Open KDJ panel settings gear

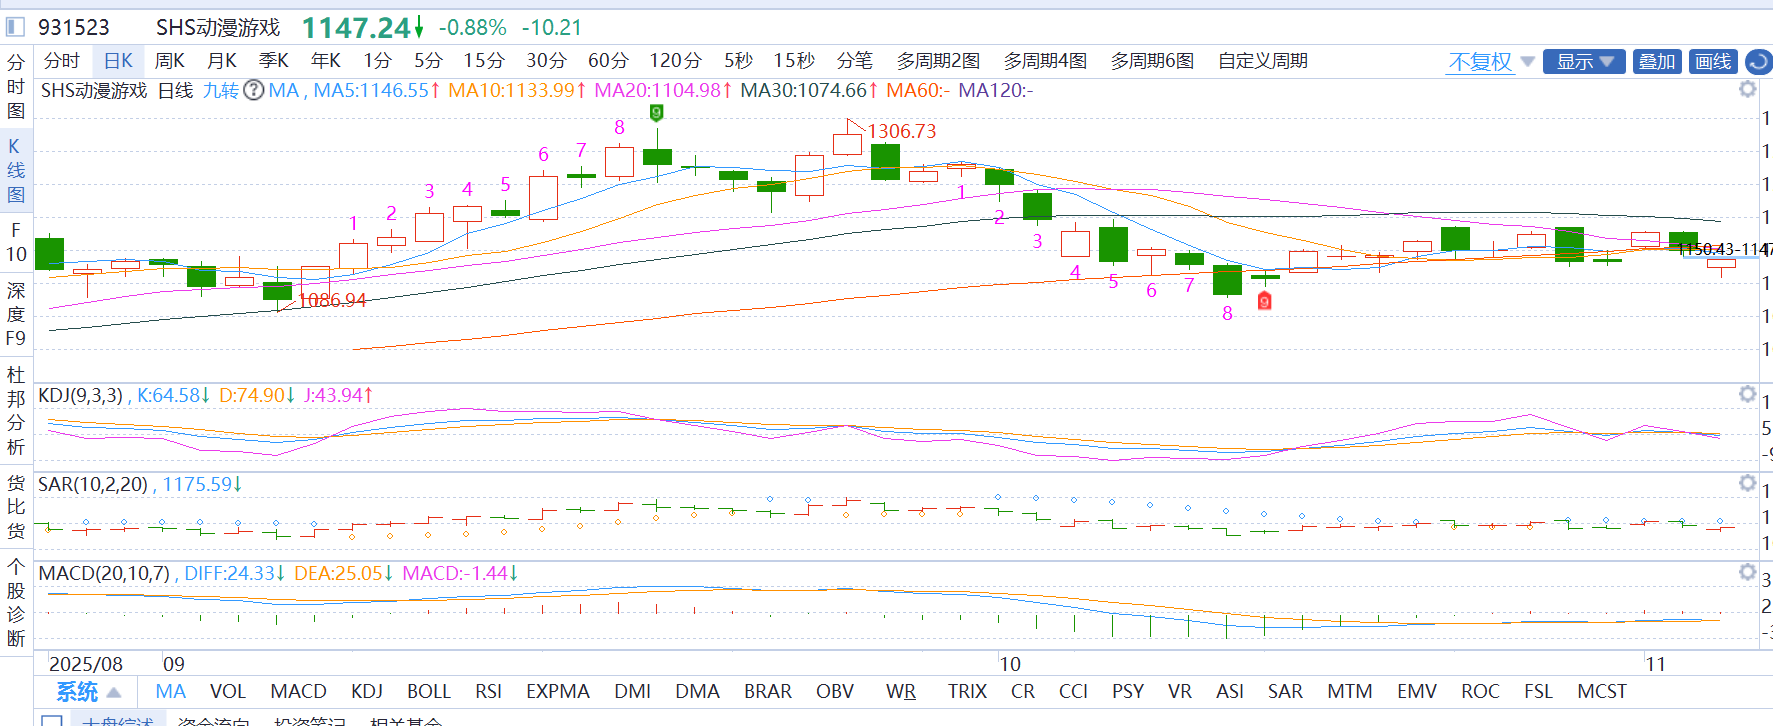click(x=1747, y=394)
